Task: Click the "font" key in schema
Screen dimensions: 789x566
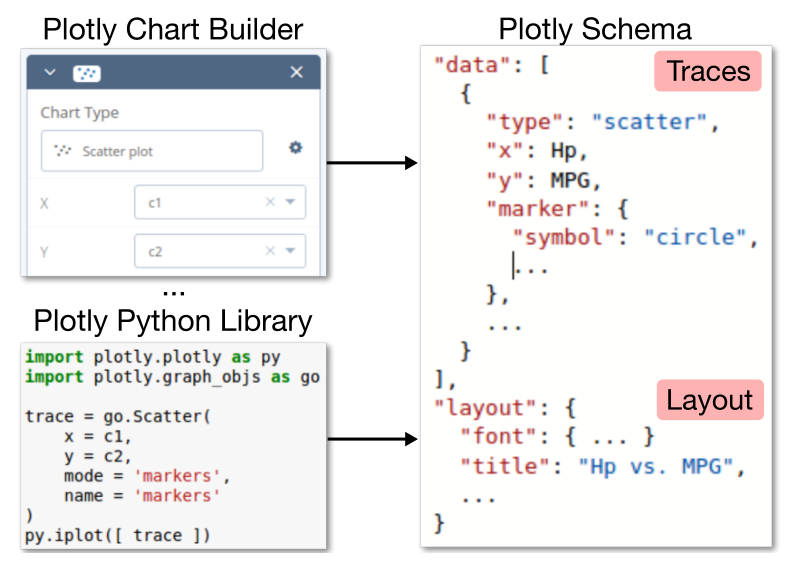Action: (x=499, y=437)
